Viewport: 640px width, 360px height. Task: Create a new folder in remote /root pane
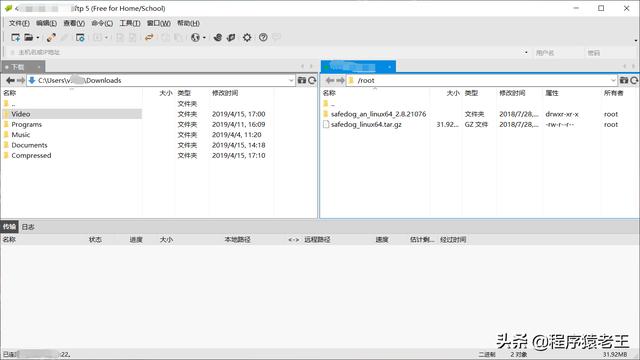point(624,80)
